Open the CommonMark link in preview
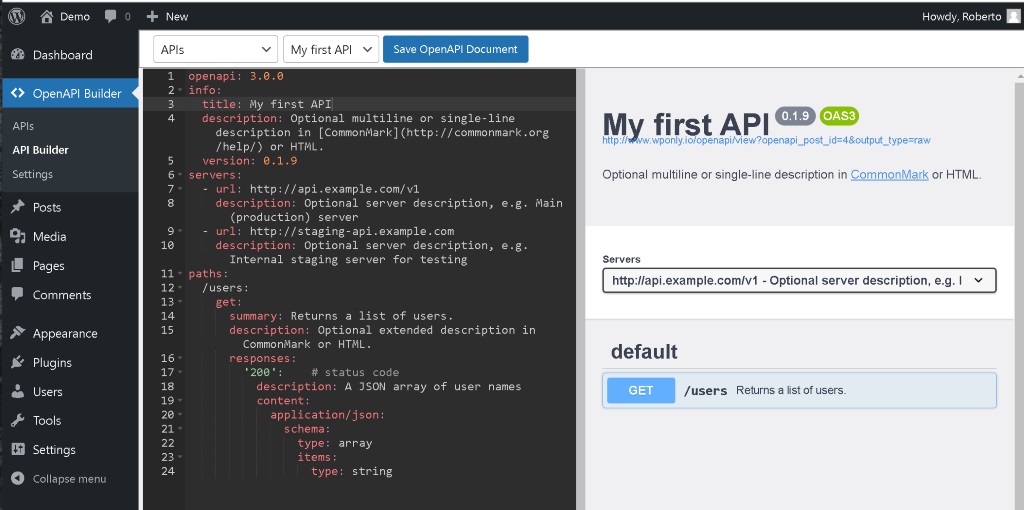This screenshot has width=1024, height=510. click(889, 174)
